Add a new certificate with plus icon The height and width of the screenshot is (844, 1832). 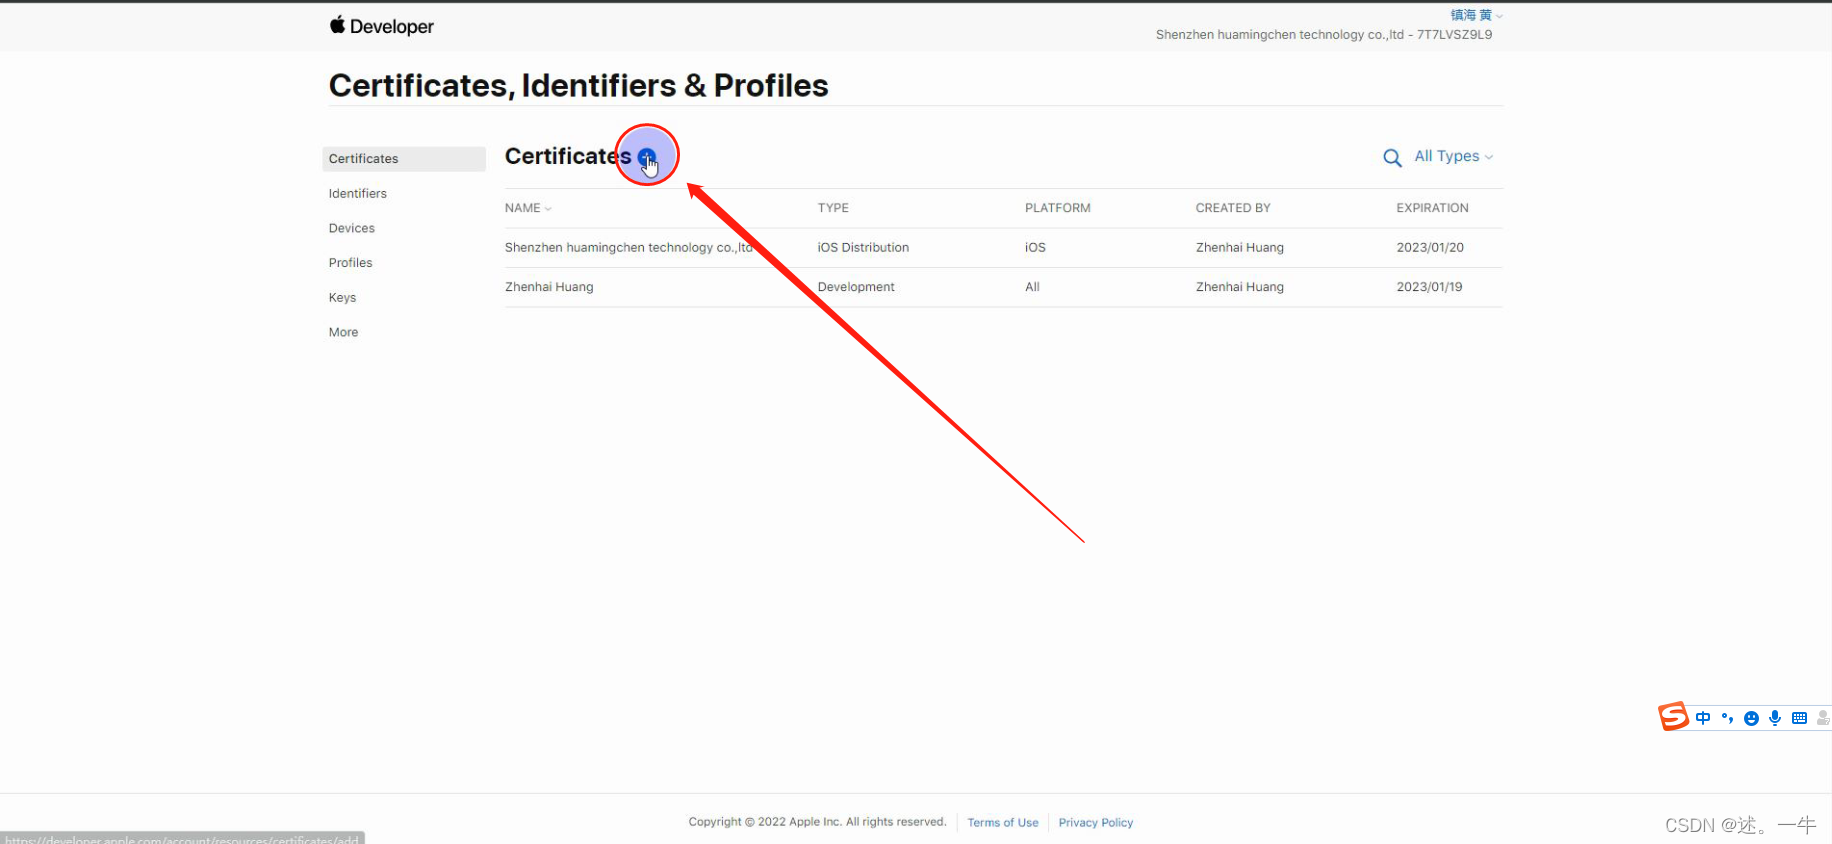[647, 157]
